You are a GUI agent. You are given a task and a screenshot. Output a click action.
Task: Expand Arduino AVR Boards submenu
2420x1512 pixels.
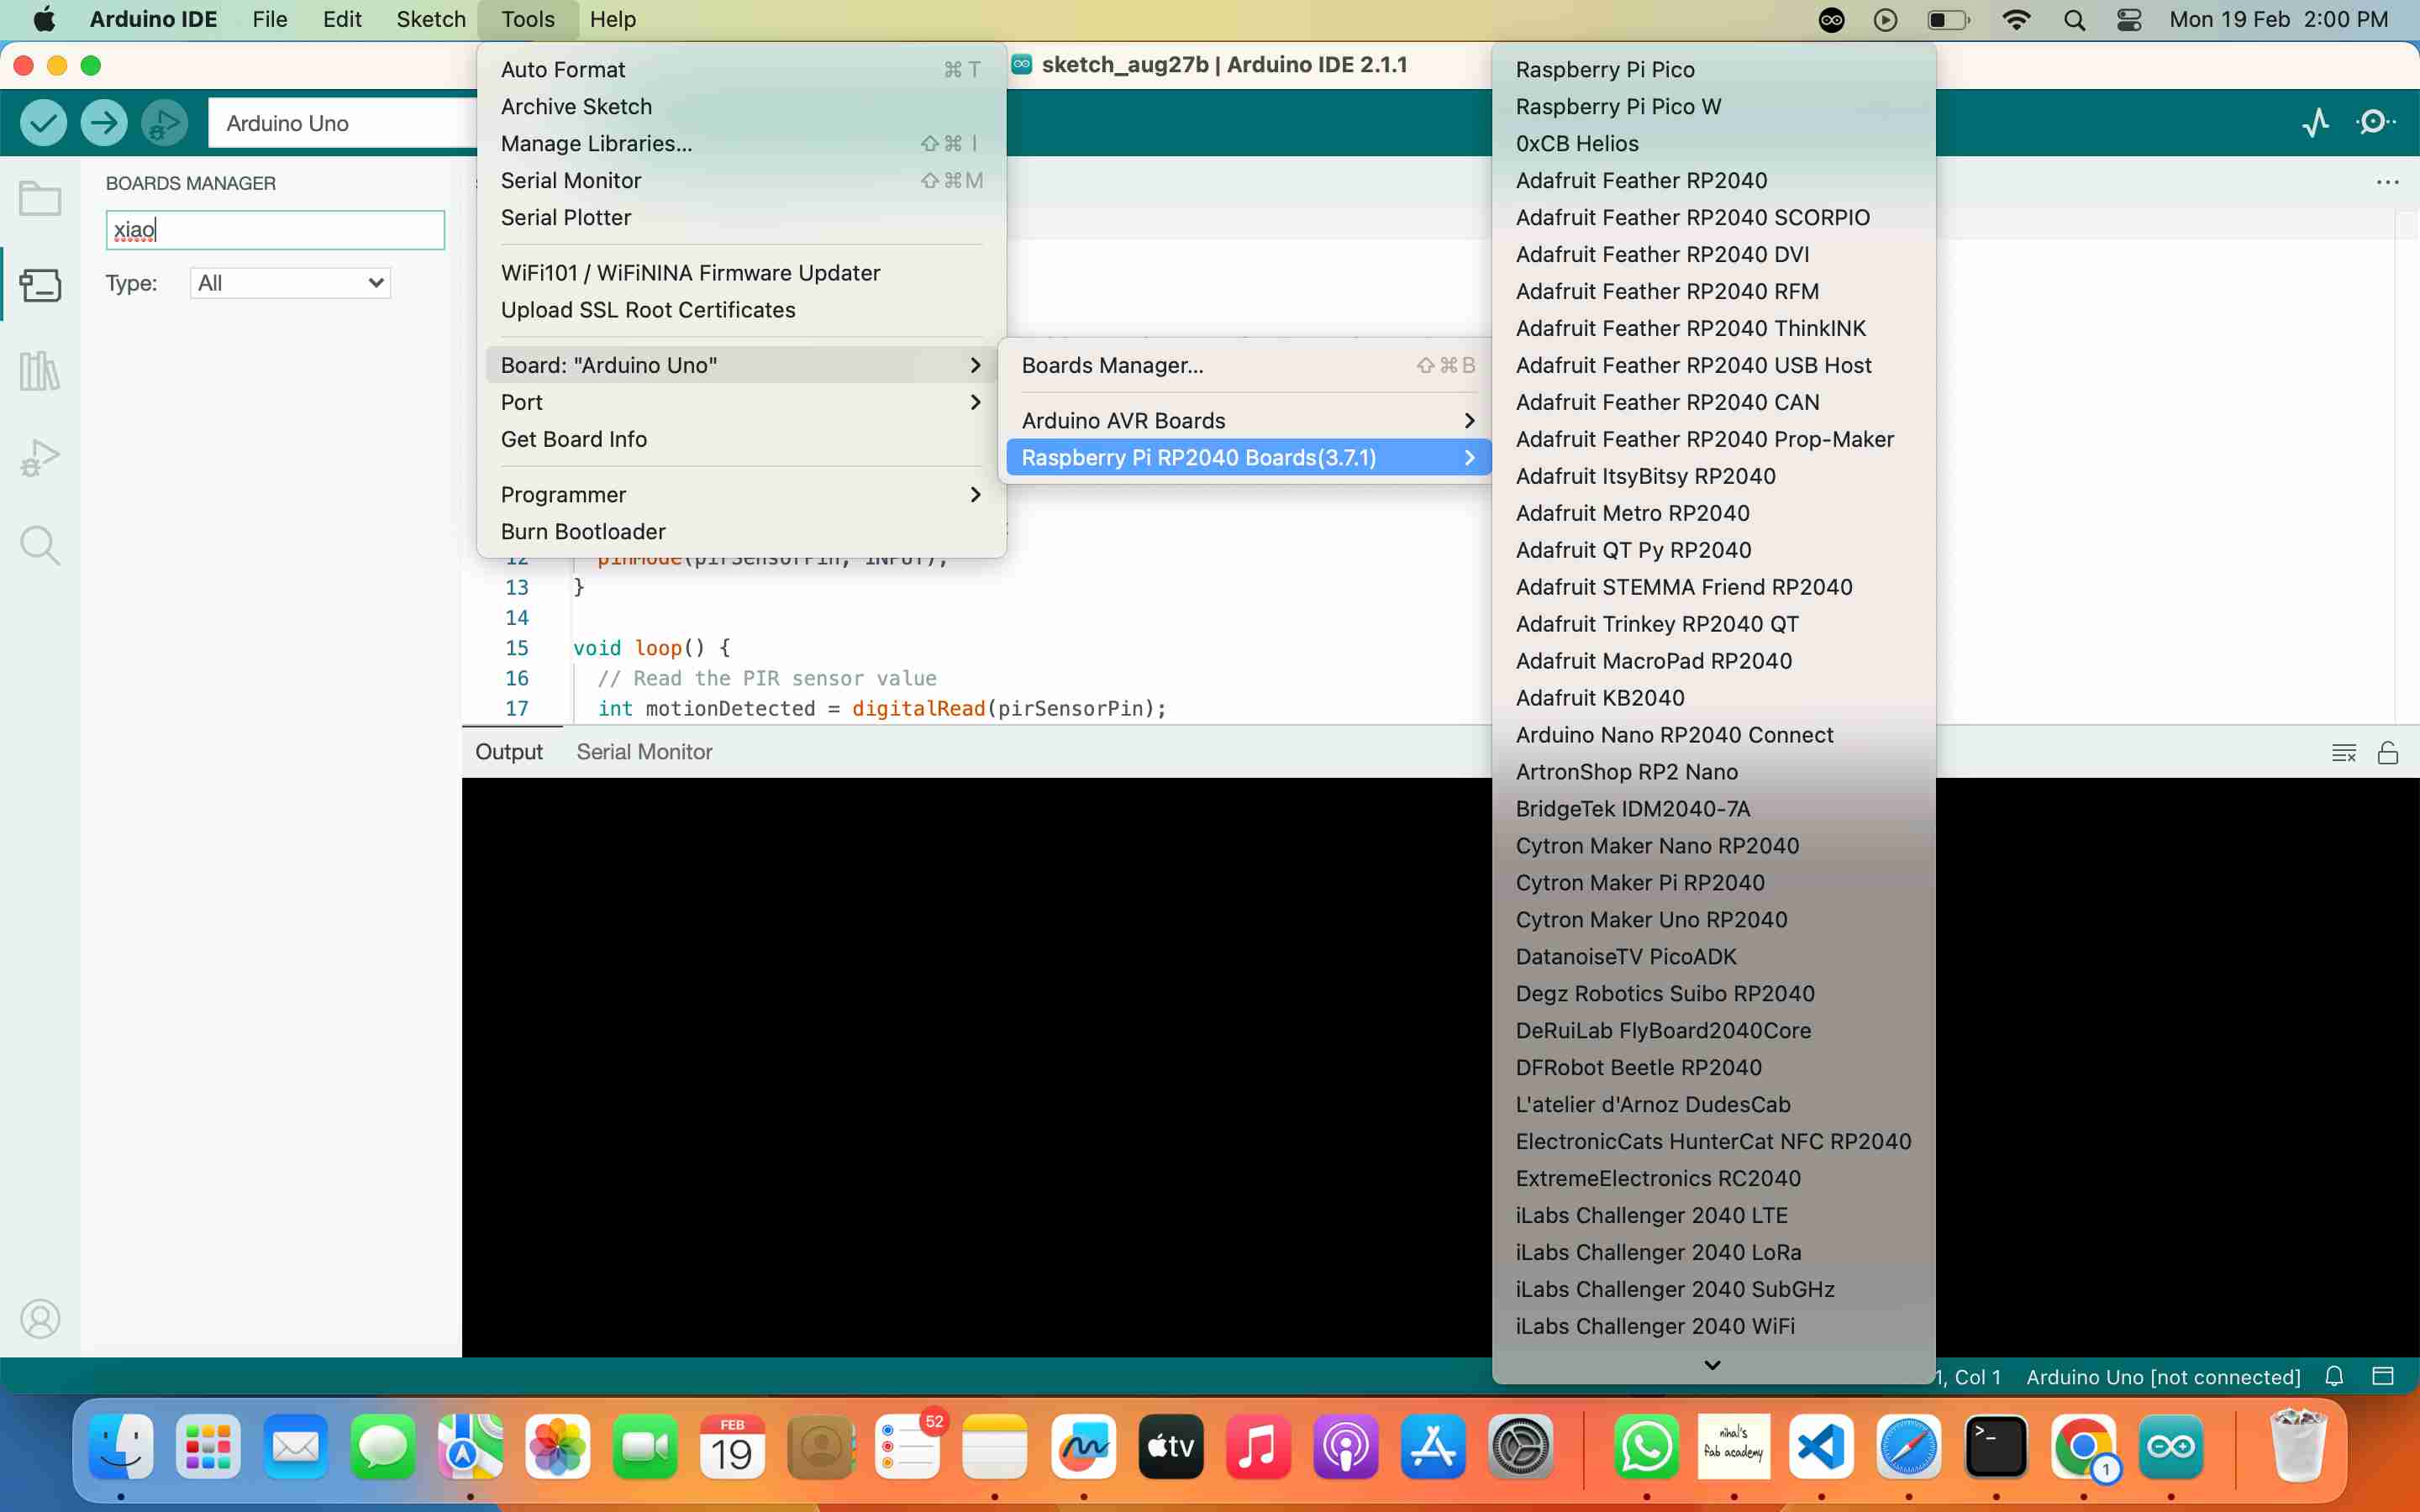(1248, 420)
